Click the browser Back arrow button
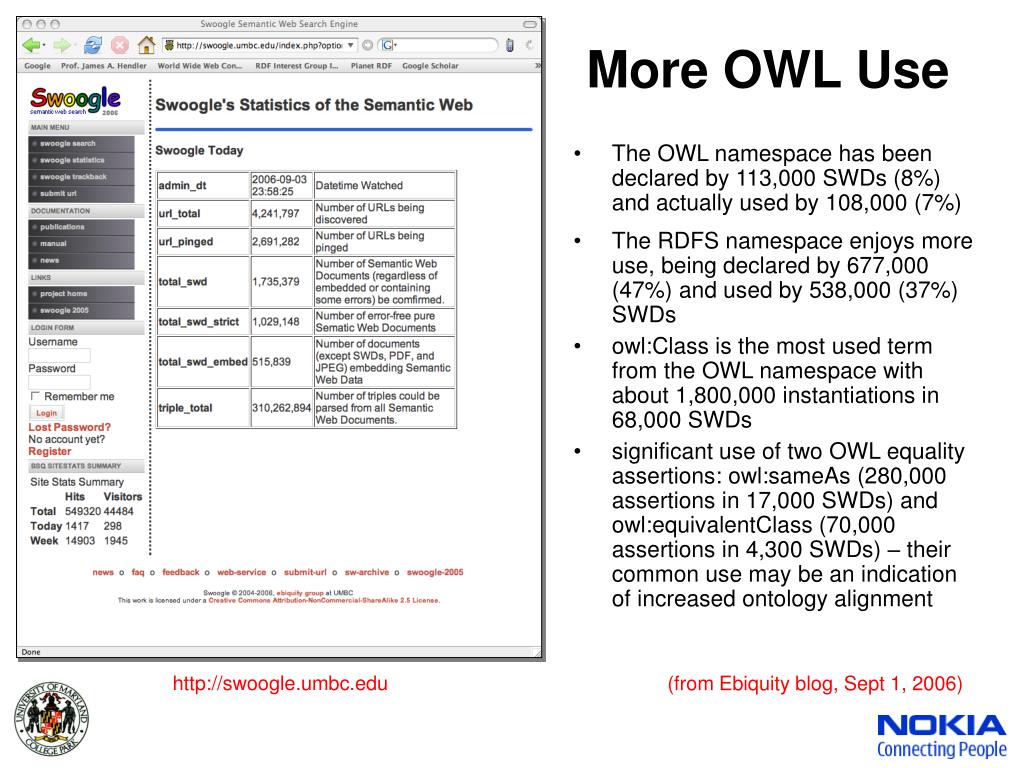 pos(31,45)
